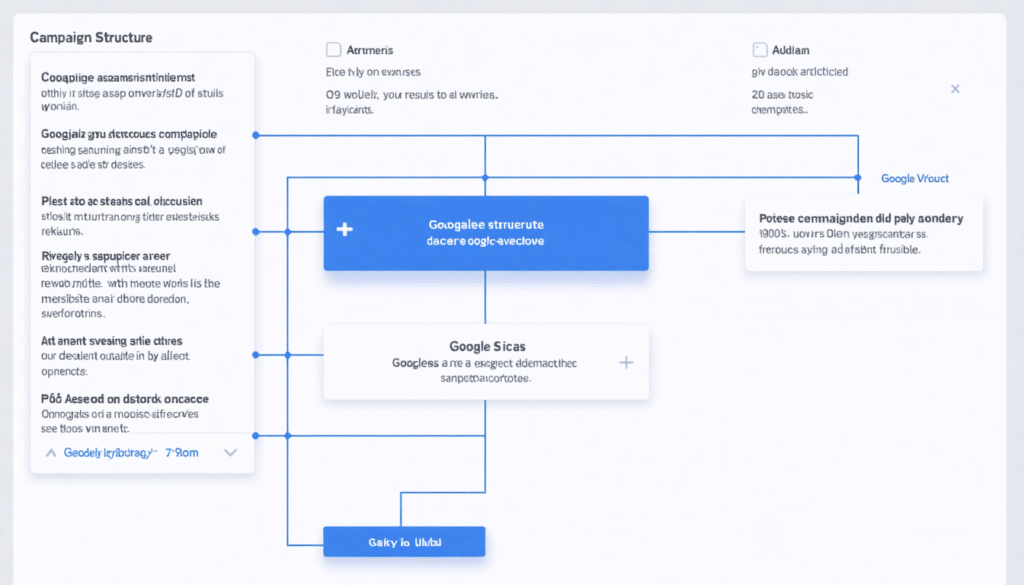Select sidebar item Plest ato ac steahs cal ohccusien
Screen dimensions: 1024x585
tap(131, 215)
